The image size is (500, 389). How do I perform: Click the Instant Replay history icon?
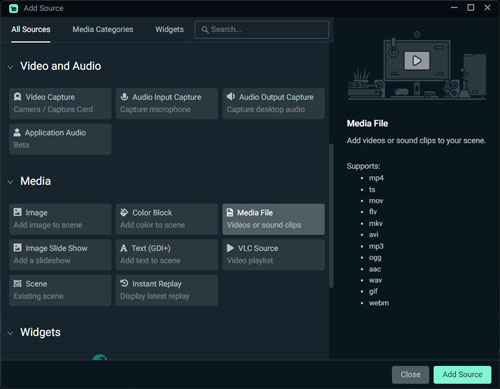124,283
